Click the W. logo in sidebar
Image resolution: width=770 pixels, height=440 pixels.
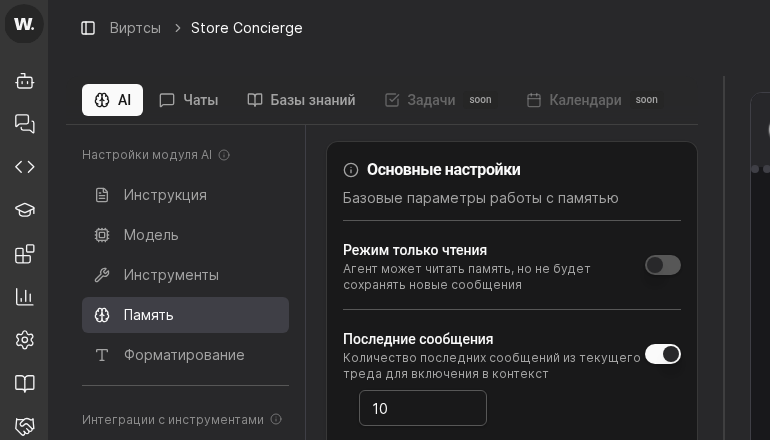tap(24, 24)
